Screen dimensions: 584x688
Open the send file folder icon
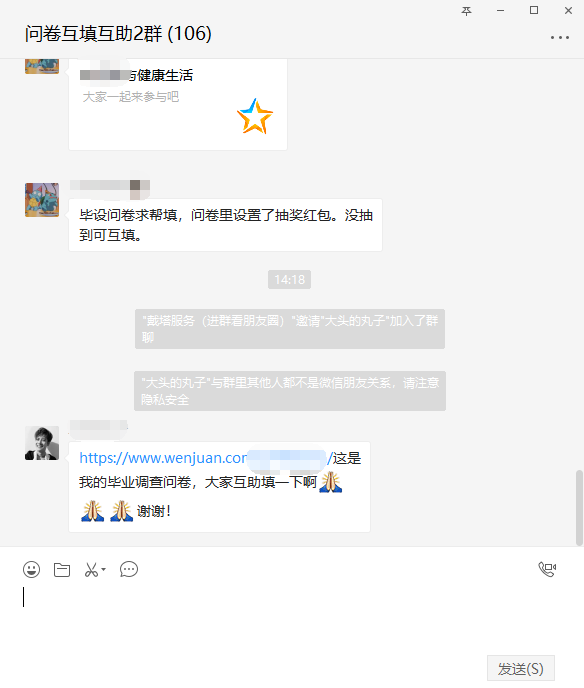point(62,570)
